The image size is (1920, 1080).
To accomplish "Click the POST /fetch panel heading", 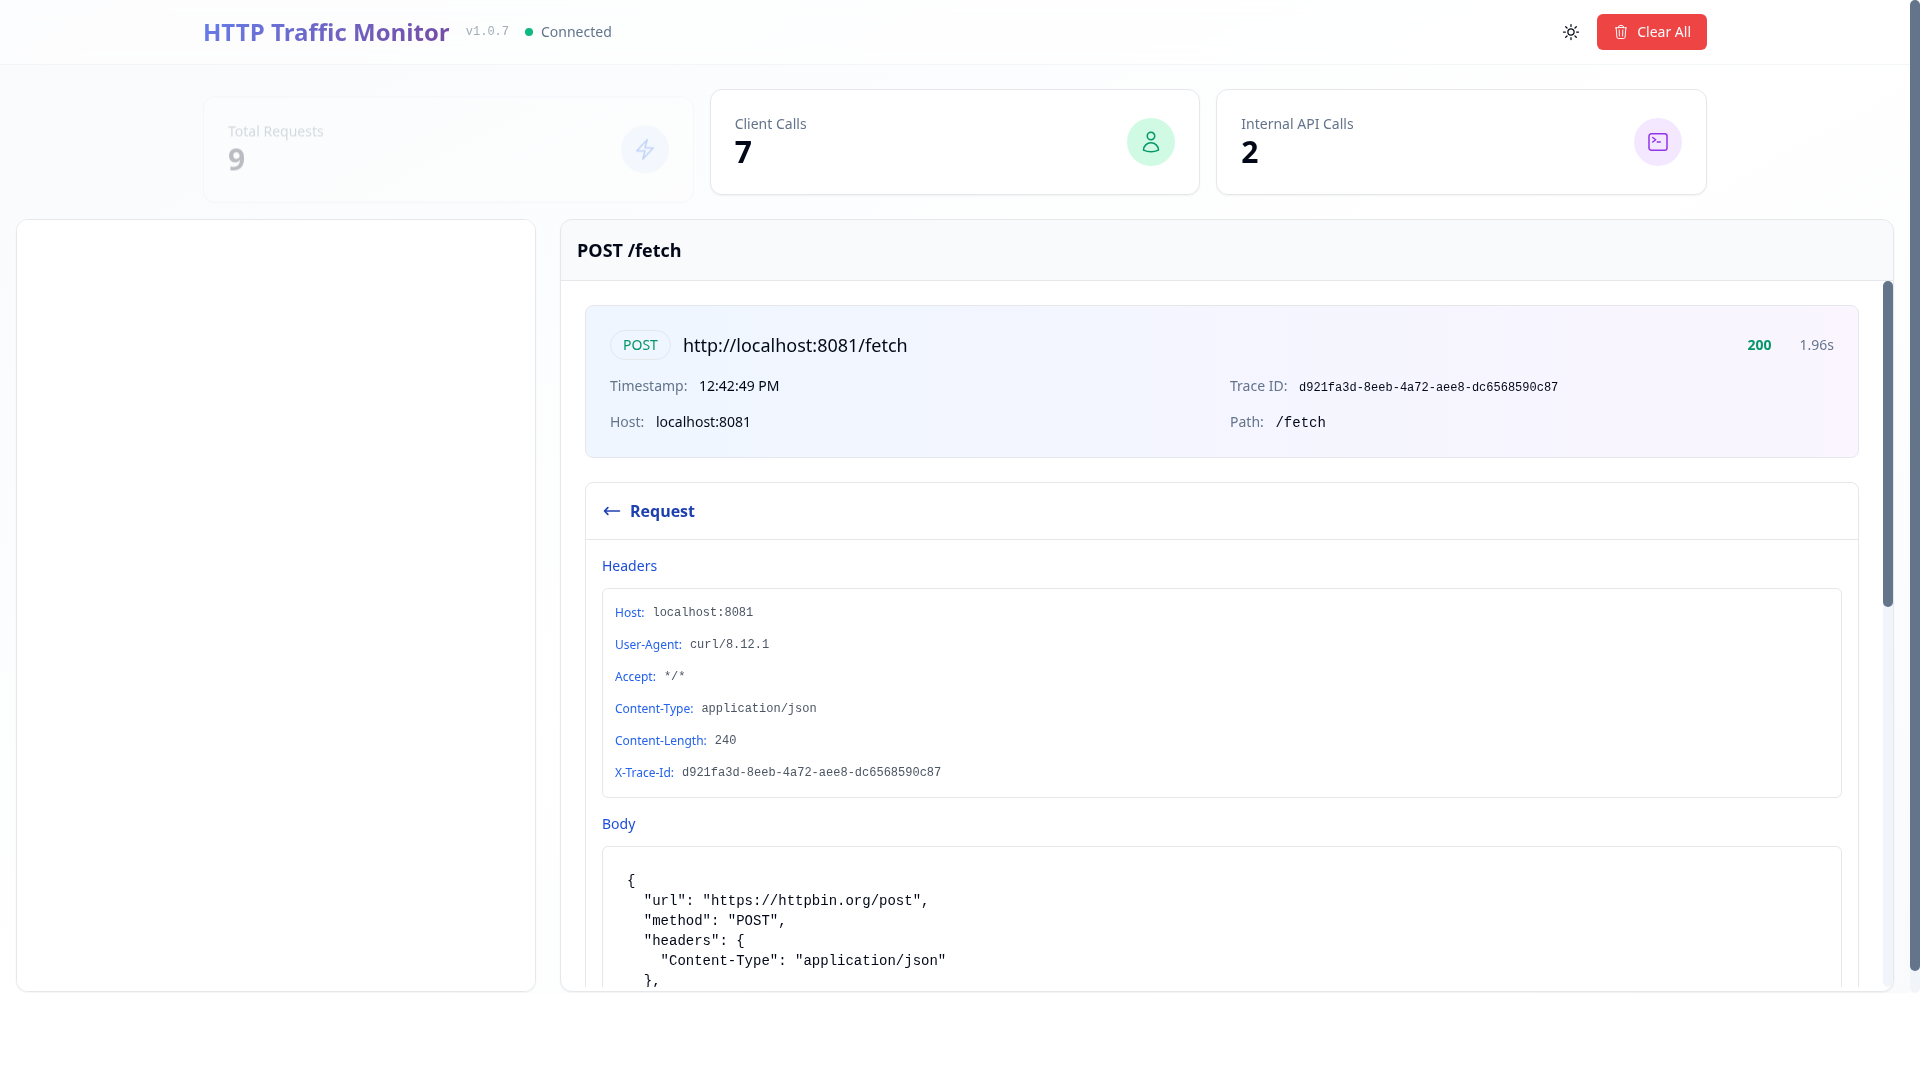I will [x=629, y=251].
